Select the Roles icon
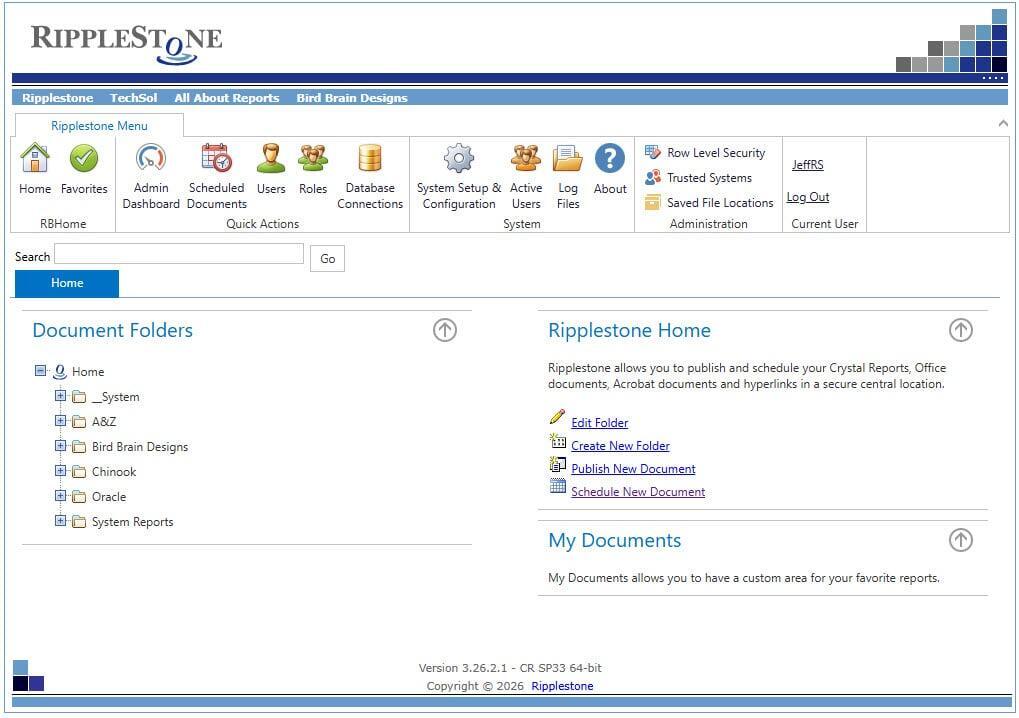Image resolution: width=1019 pixels, height=718 pixels. 313,159
